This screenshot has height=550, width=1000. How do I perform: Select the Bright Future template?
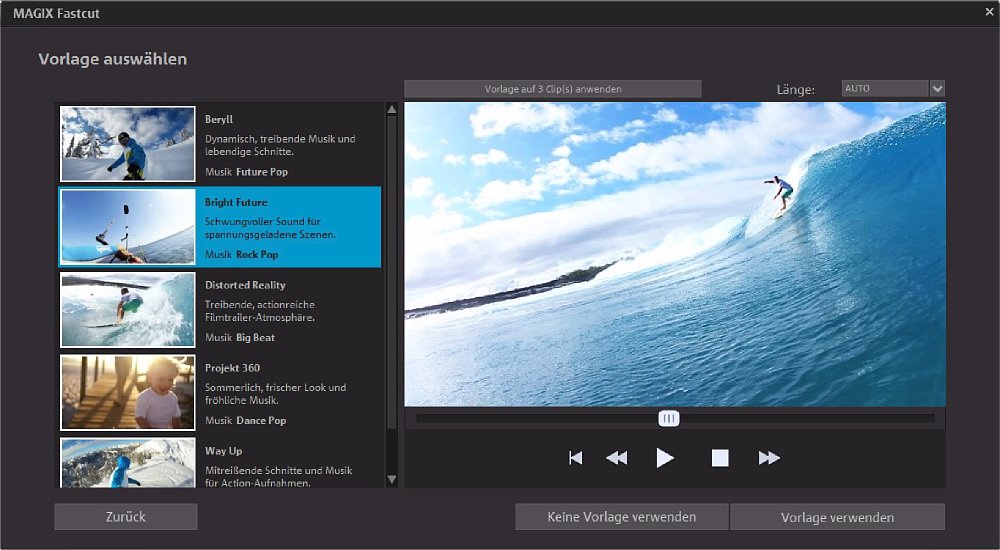coord(220,227)
